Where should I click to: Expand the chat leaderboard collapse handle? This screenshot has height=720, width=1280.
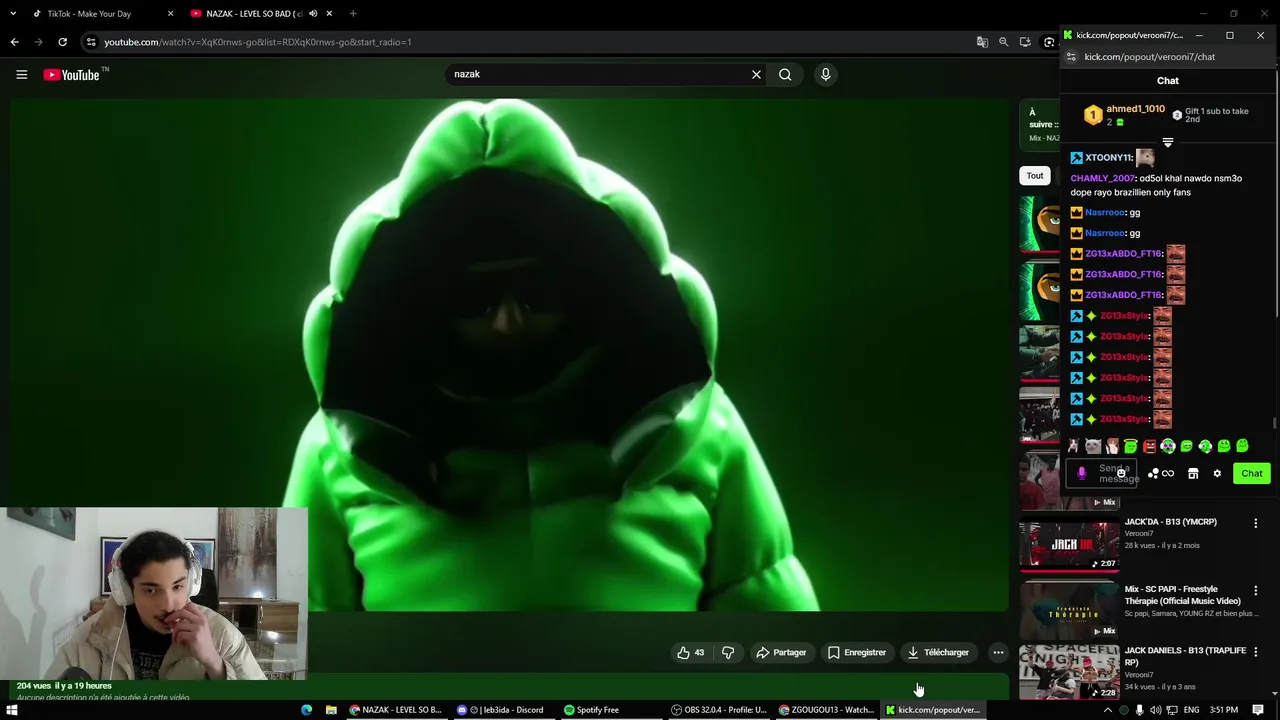coord(1168,143)
